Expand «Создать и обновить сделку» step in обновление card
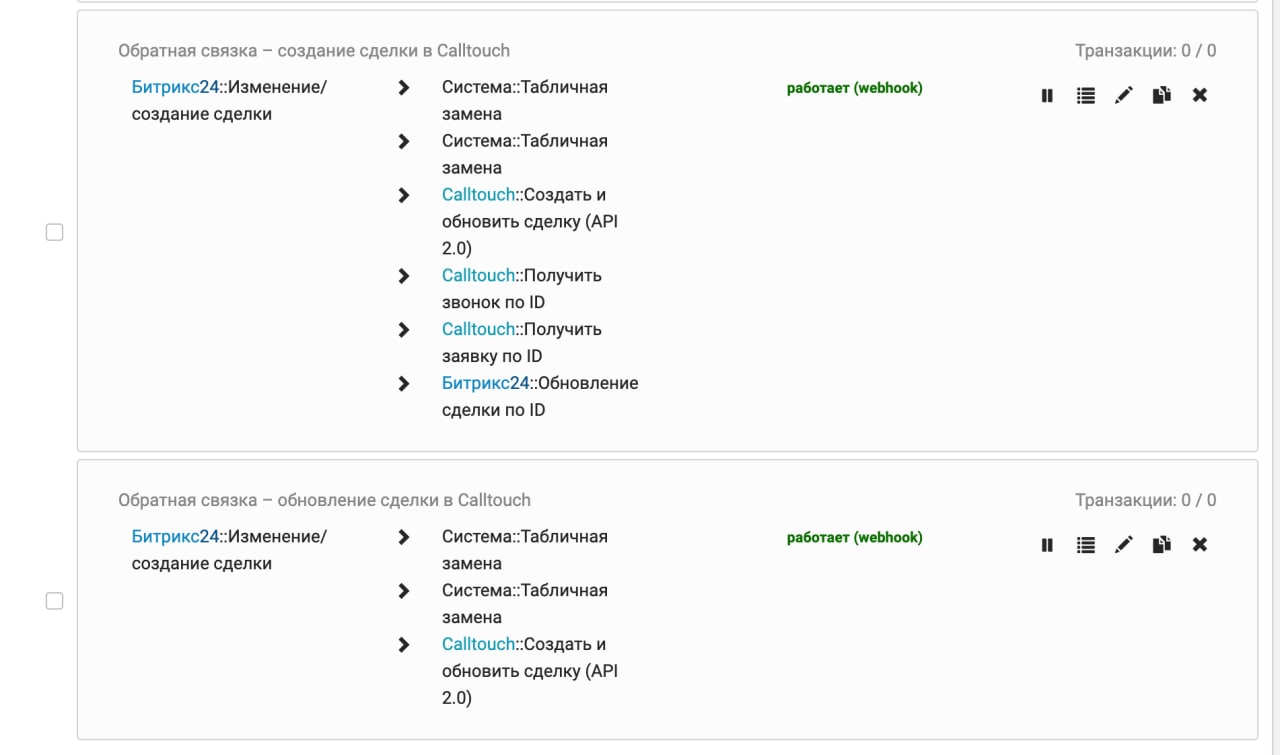 (404, 645)
